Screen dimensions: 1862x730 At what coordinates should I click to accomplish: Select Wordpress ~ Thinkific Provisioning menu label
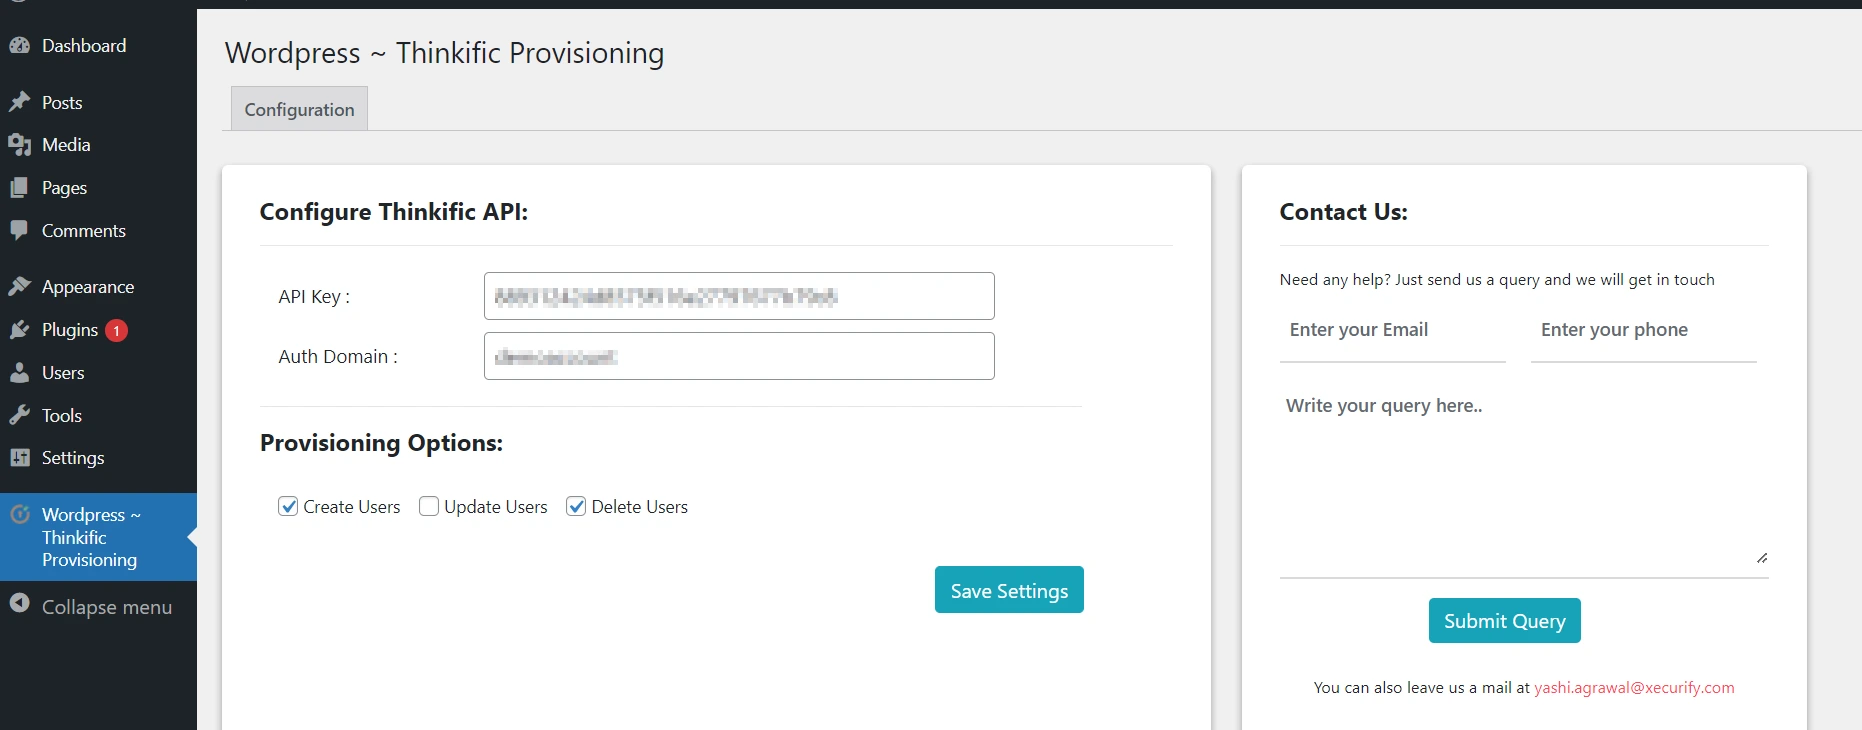coord(91,537)
